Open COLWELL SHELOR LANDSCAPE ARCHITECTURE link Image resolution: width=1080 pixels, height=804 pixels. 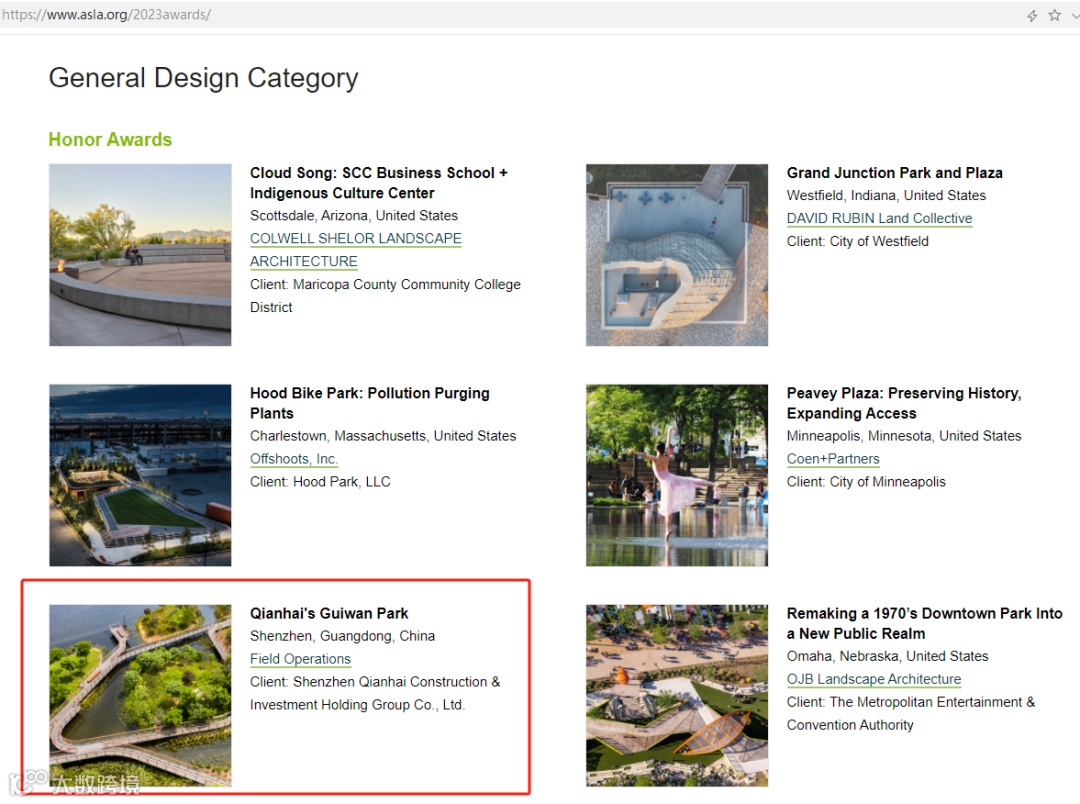(x=355, y=249)
